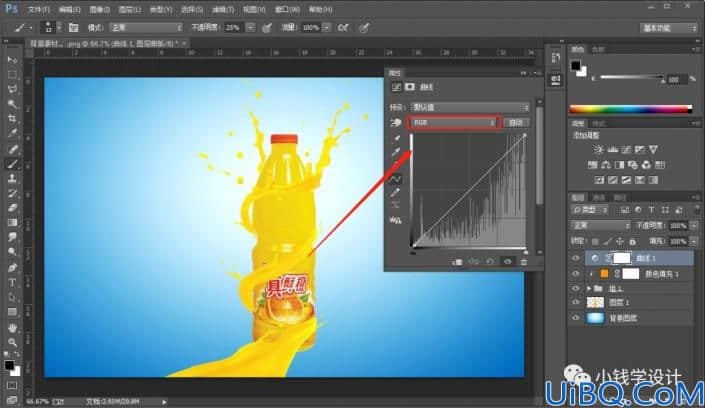Hide the Color Fill 1 layer
This screenshot has width=705, height=408.
coord(576,273)
